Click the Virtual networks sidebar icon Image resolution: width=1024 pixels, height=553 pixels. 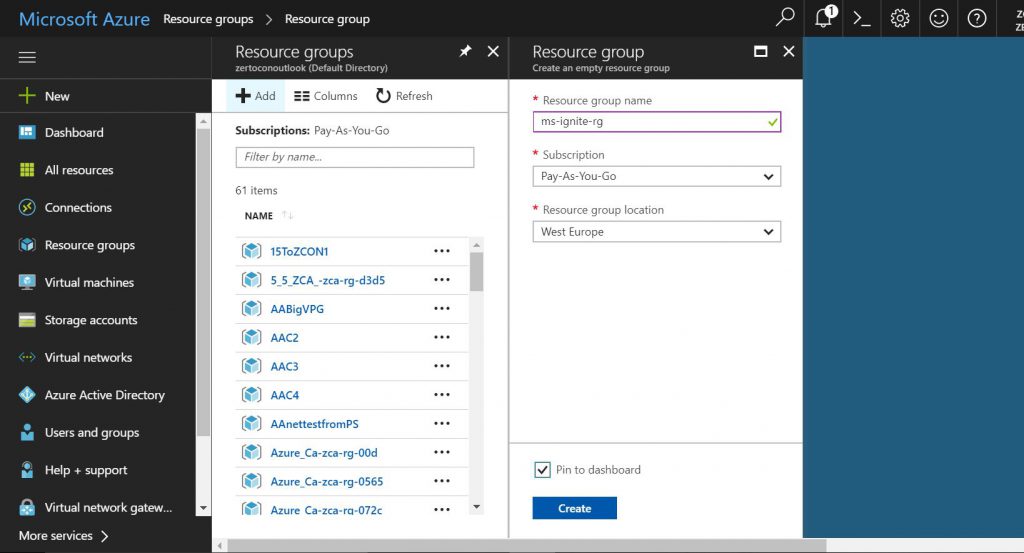27,357
